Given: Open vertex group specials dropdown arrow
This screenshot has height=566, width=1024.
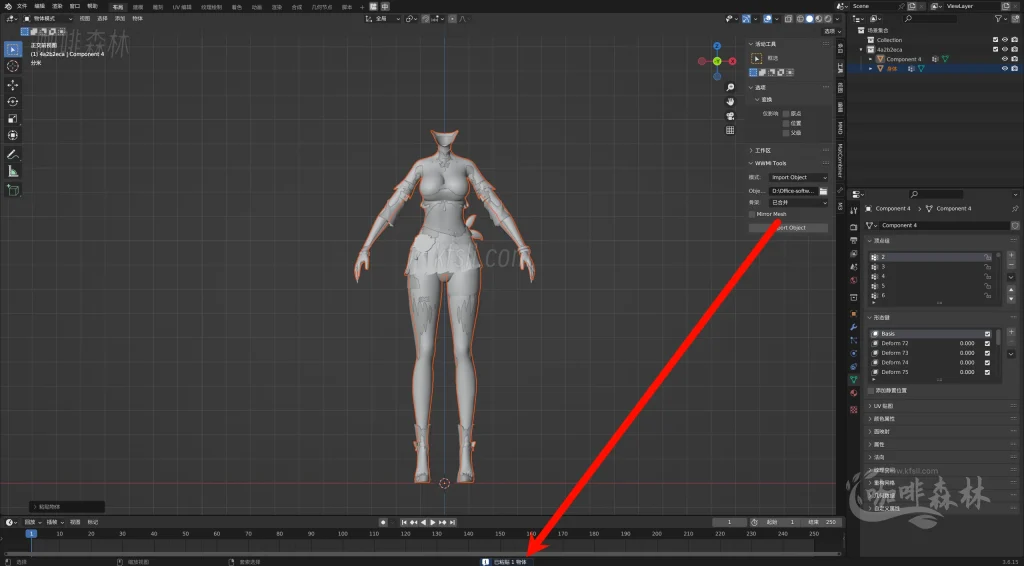Looking at the screenshot, I should (1011, 277).
